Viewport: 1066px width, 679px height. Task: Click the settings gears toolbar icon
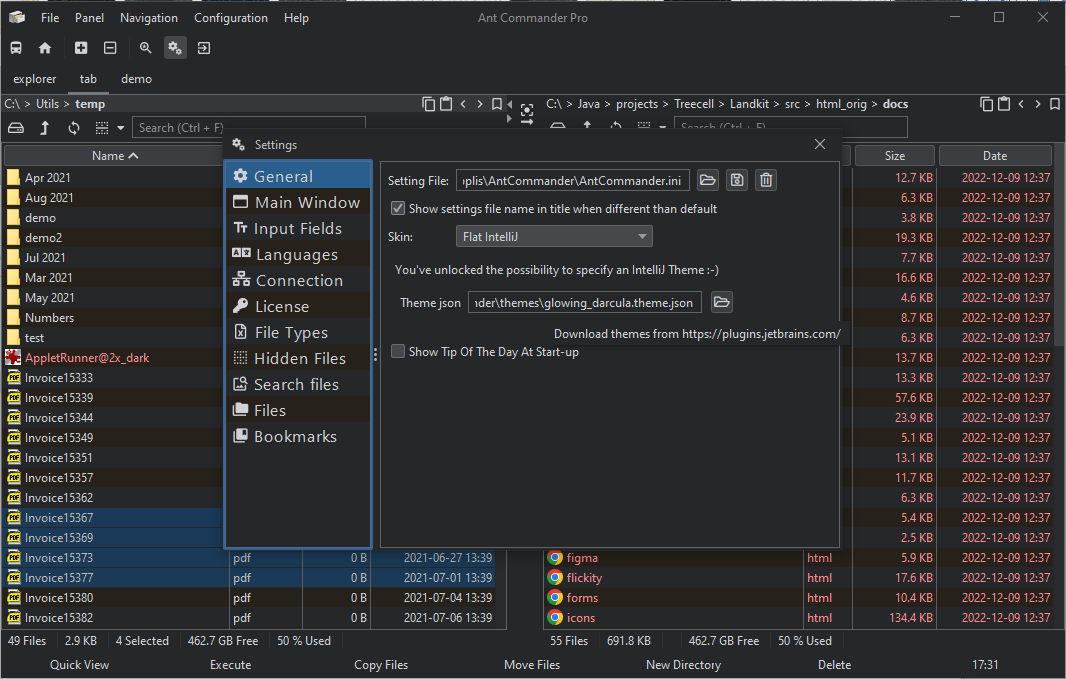pyautogui.click(x=175, y=48)
